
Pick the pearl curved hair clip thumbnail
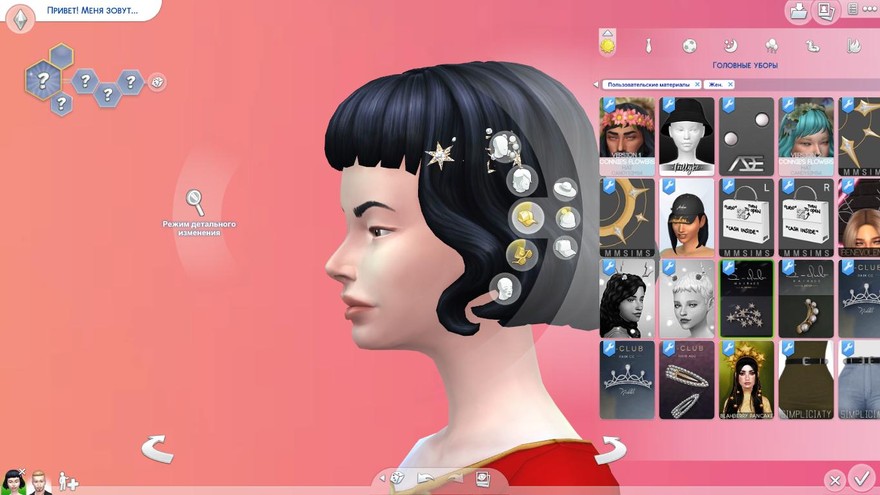pyautogui.click(x=806, y=299)
